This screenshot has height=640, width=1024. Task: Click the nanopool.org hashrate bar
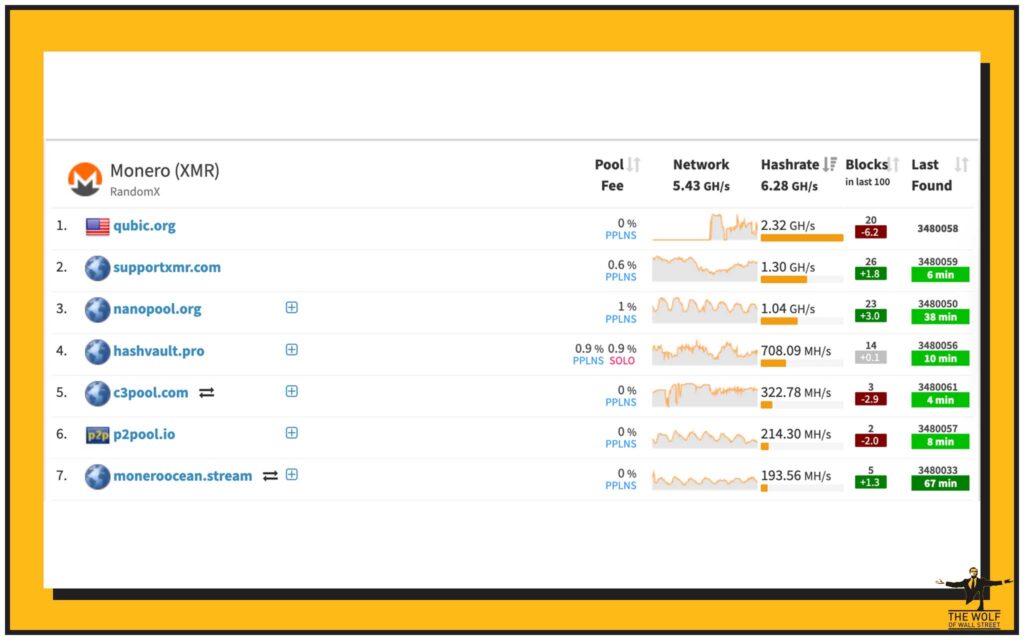pyautogui.click(x=802, y=321)
